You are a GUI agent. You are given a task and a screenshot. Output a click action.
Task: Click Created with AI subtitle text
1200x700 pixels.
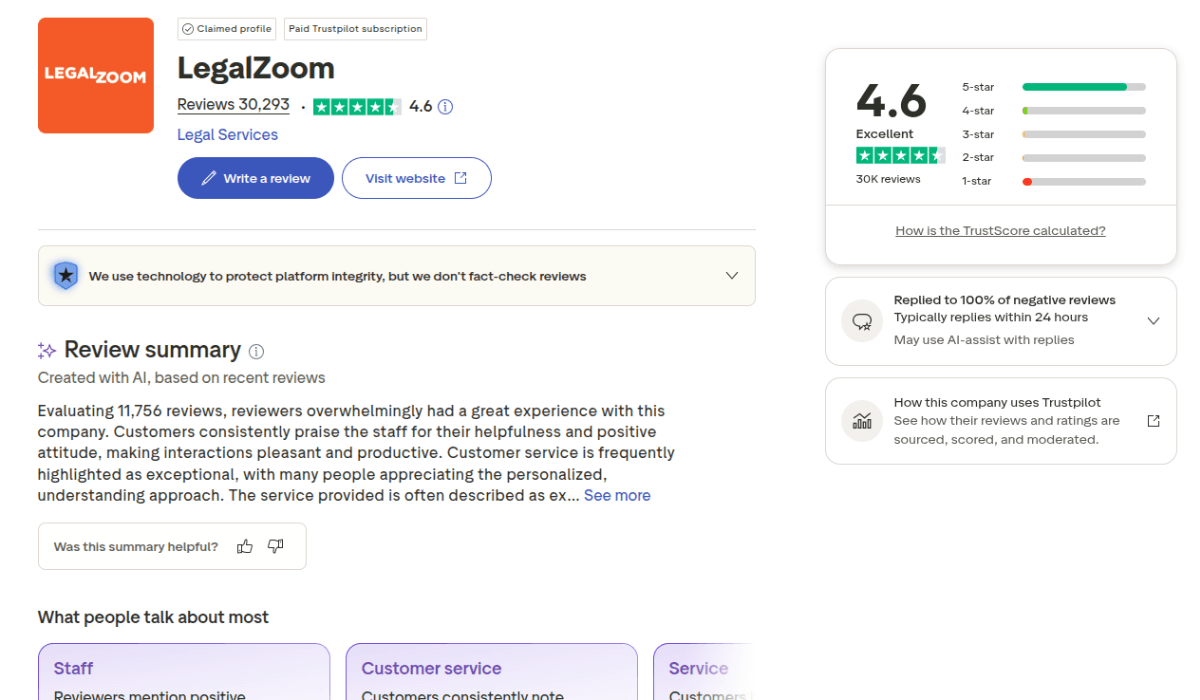tap(182, 378)
